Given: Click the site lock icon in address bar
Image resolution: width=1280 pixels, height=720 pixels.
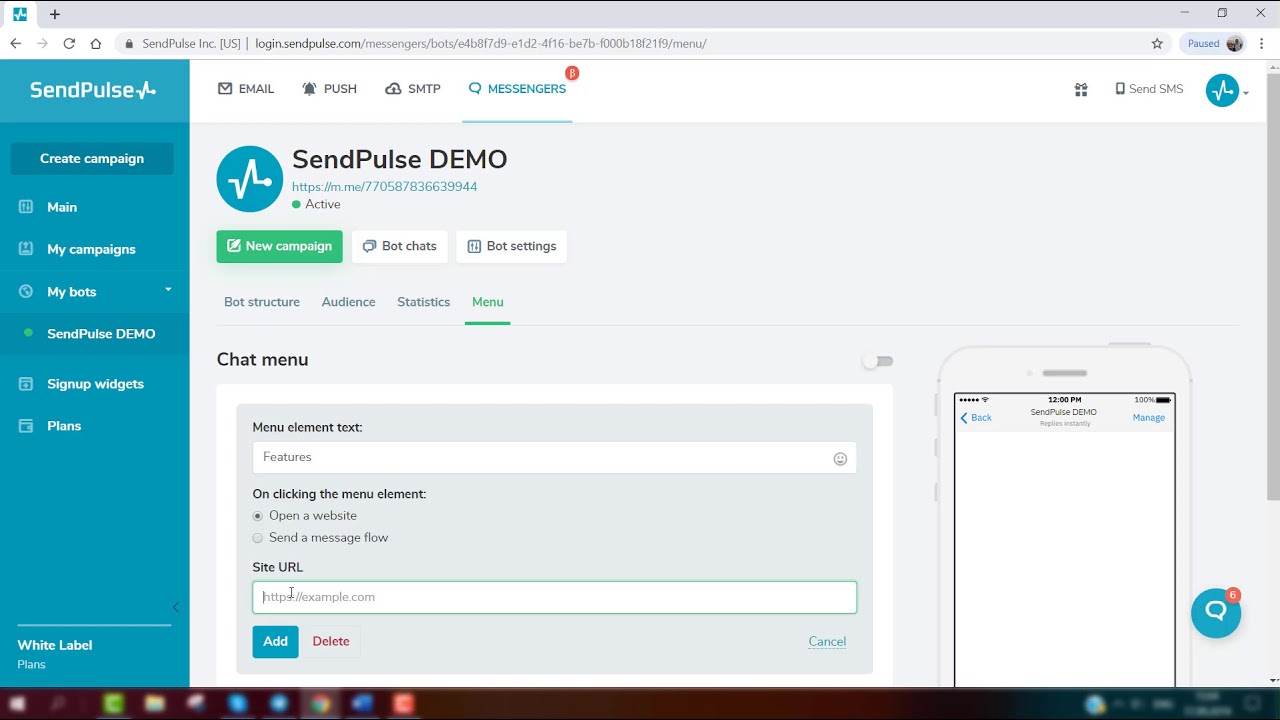Looking at the screenshot, I should [128, 44].
